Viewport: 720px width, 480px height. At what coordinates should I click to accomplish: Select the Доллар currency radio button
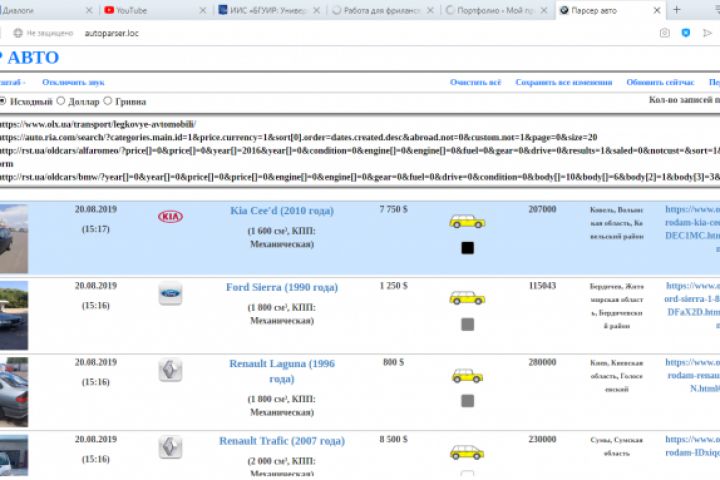(61, 101)
